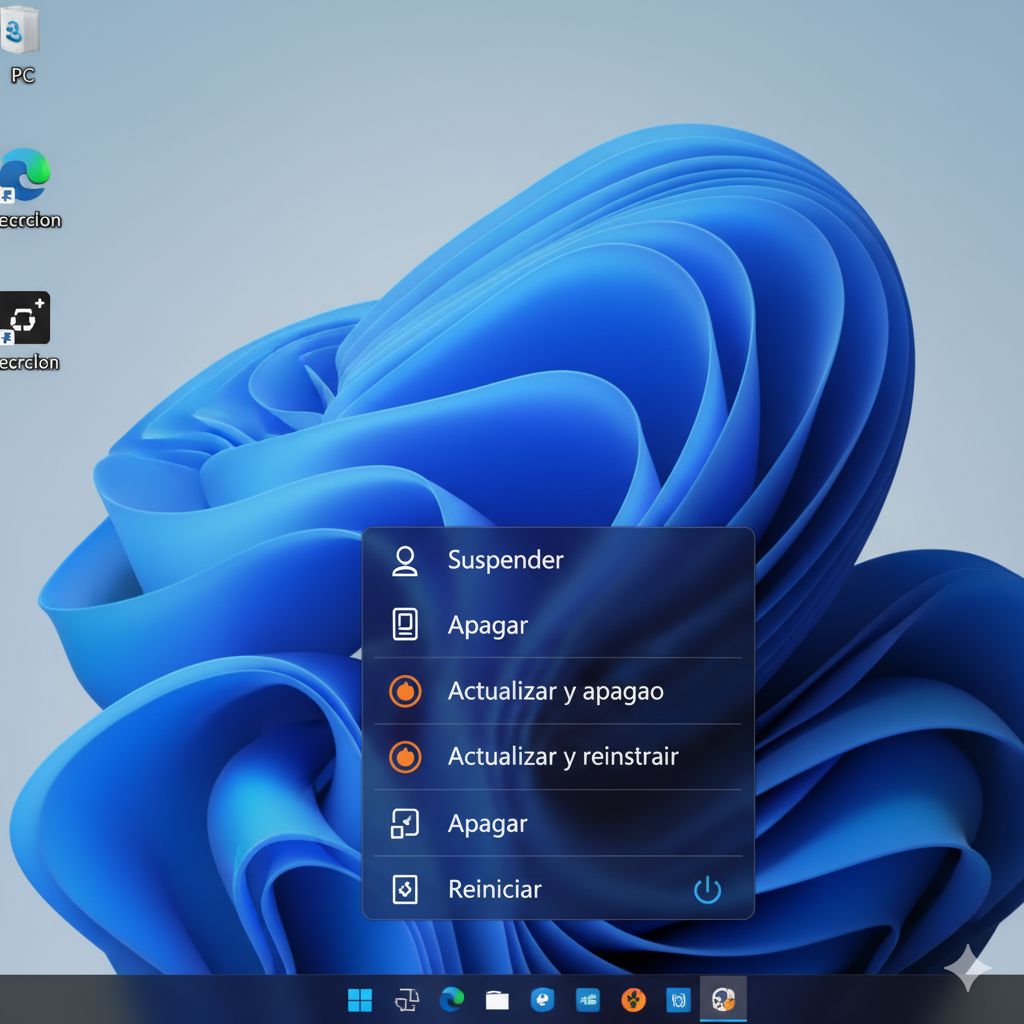Open the blue taskbar app with bracket symbol
The height and width of the screenshot is (1024, 1024).
(679, 1000)
